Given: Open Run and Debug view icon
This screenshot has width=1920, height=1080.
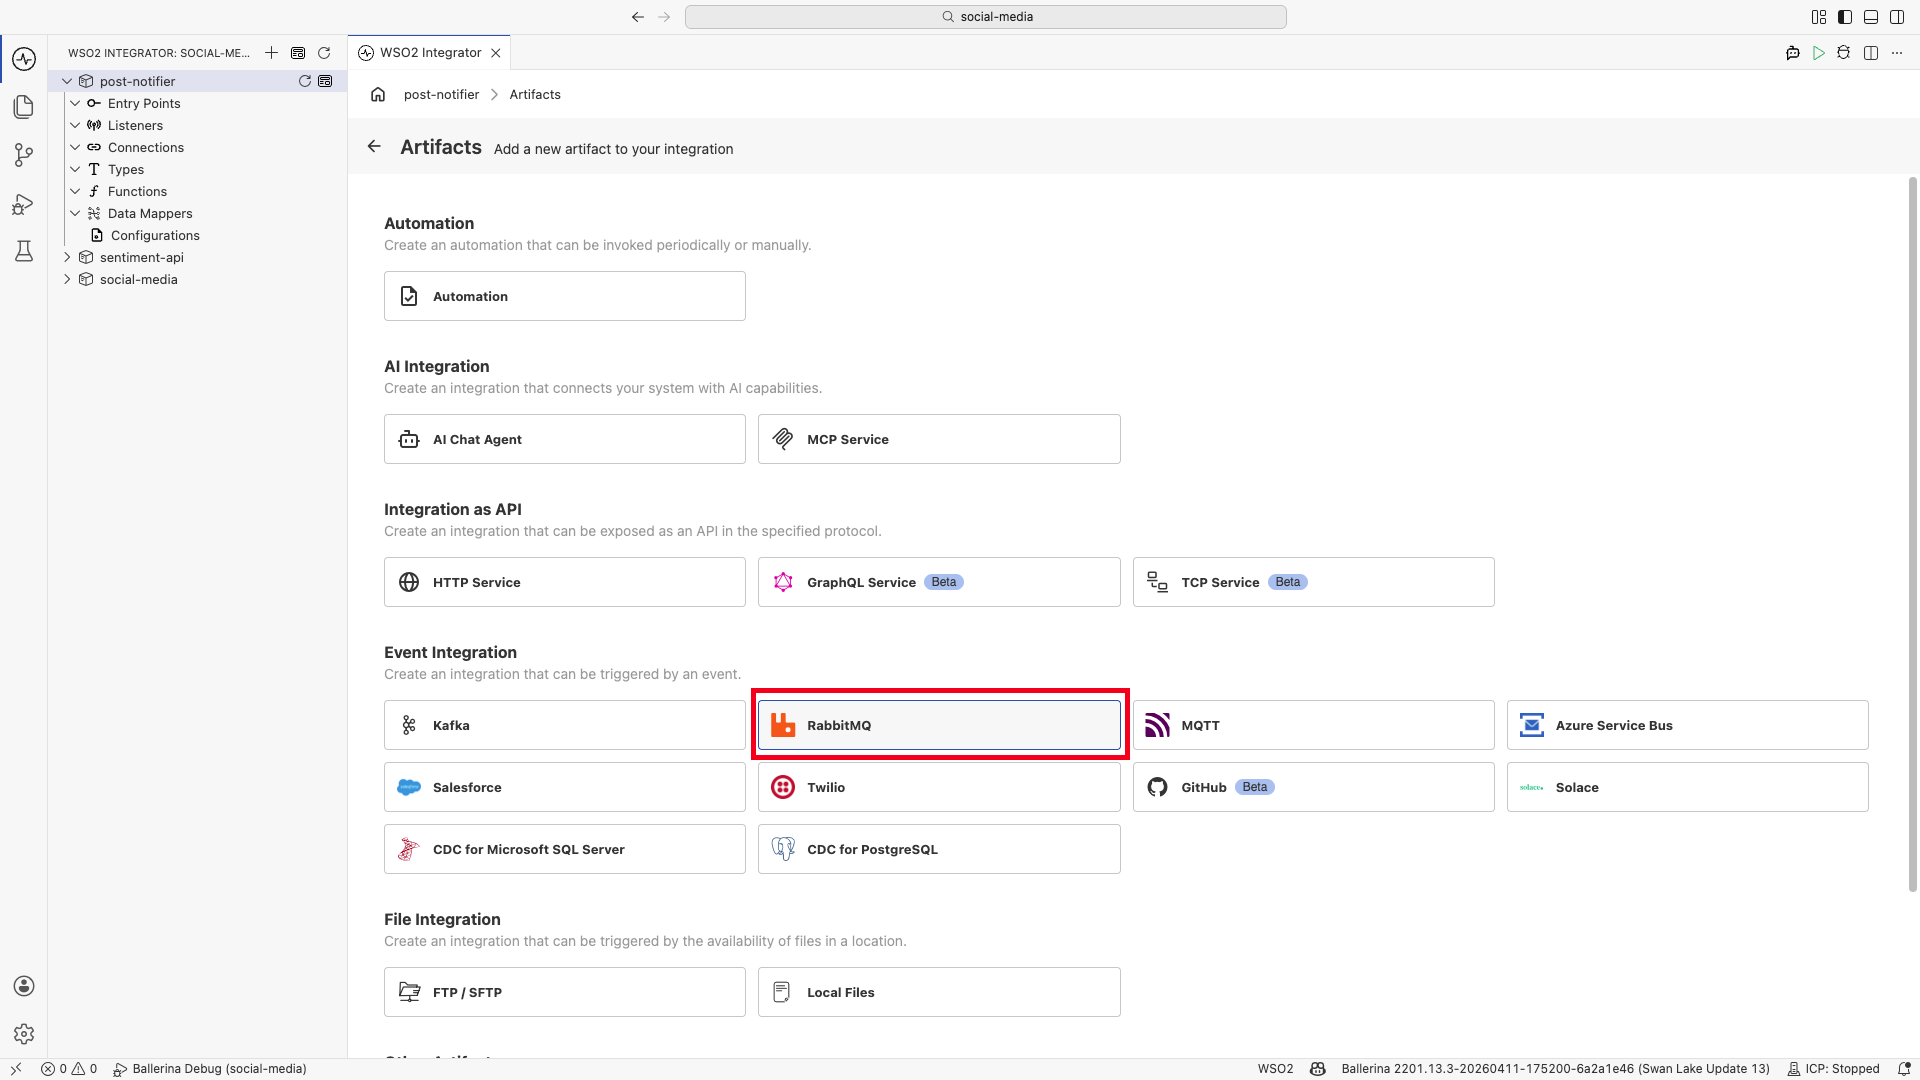Looking at the screenshot, I should (24, 204).
